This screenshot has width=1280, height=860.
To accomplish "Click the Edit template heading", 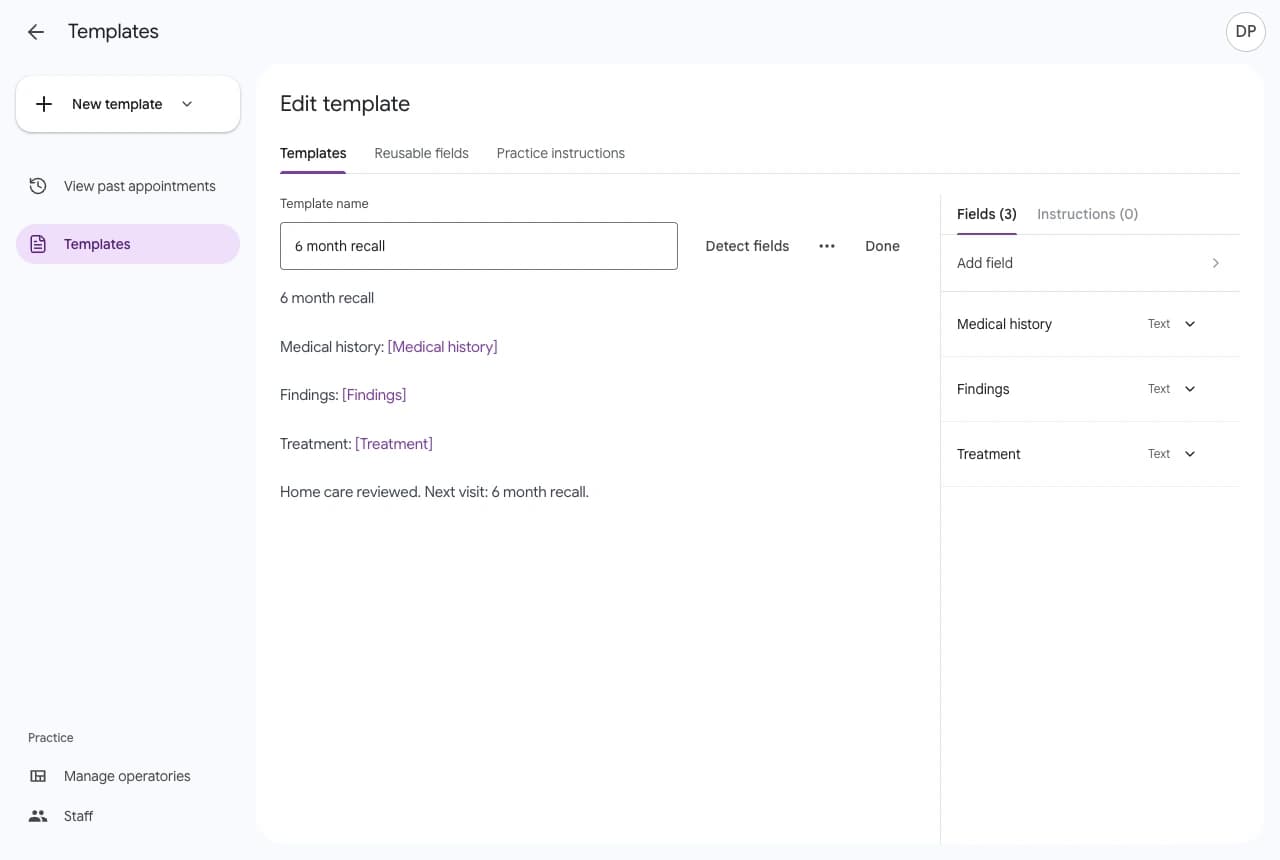I will tap(345, 104).
